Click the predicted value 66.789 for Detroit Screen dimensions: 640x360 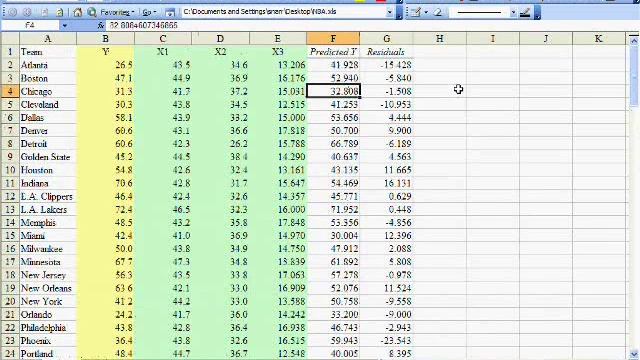333,144
